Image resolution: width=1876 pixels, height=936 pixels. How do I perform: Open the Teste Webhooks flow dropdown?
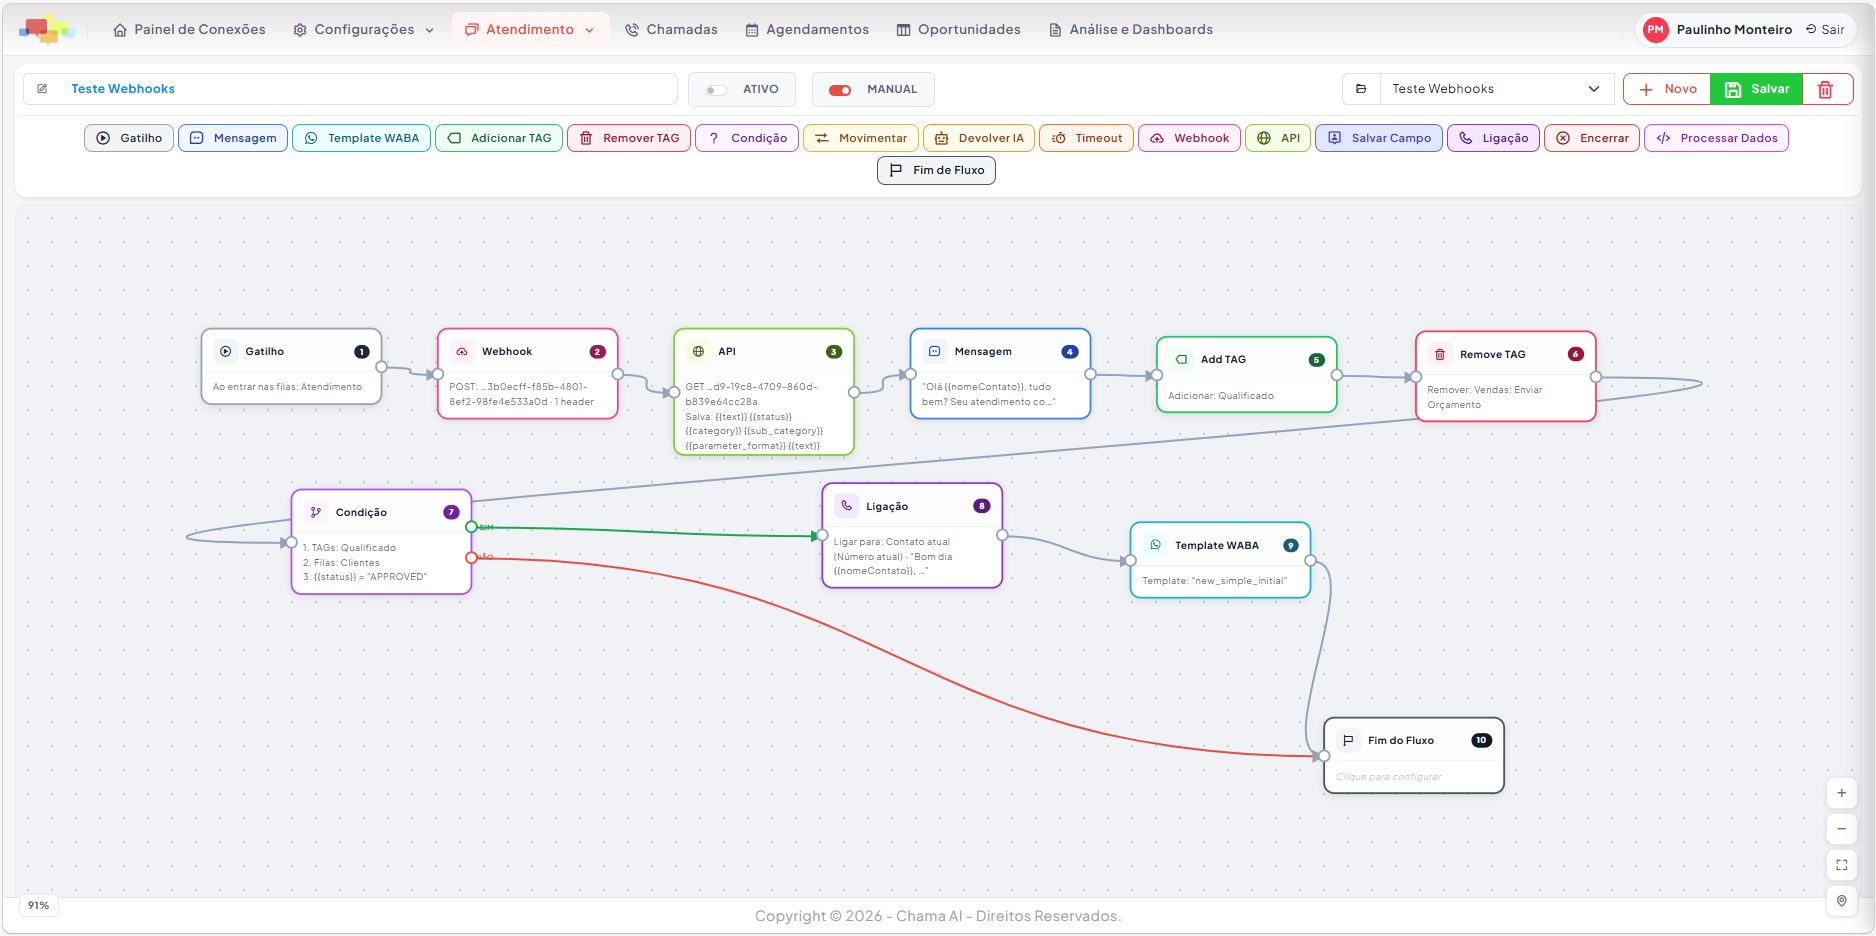[1496, 89]
